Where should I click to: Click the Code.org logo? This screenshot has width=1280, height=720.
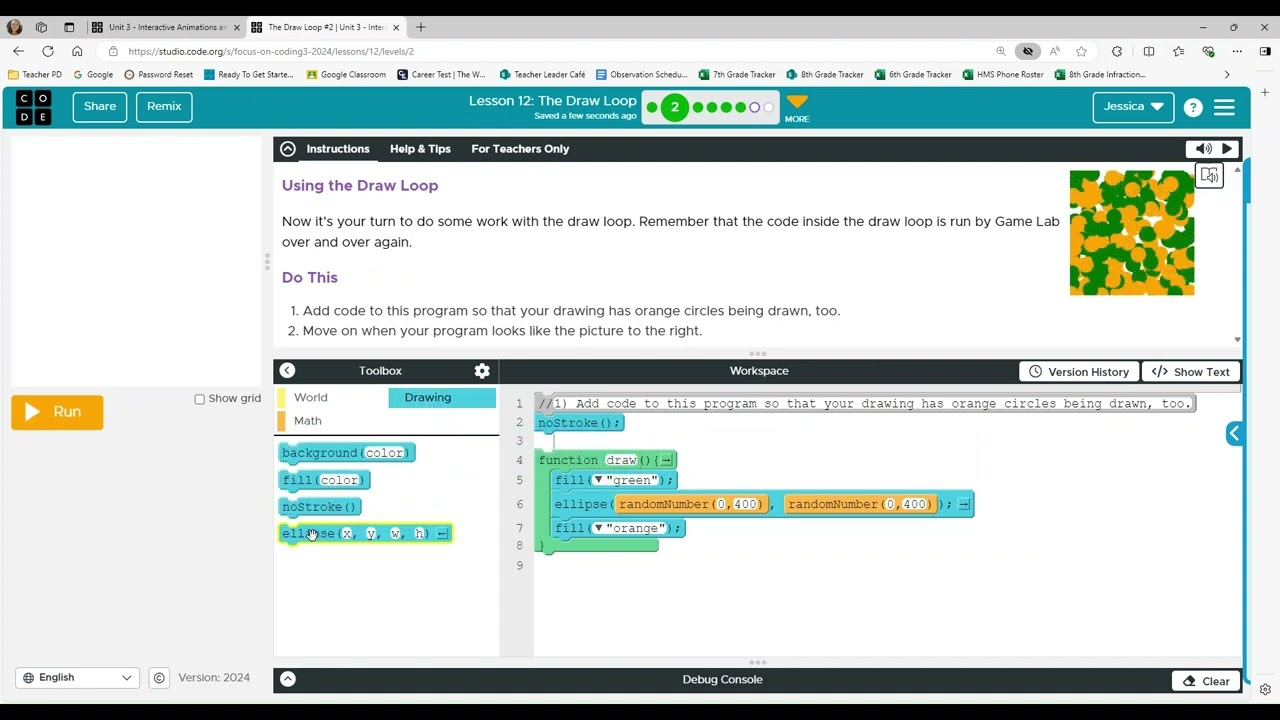pos(34,107)
